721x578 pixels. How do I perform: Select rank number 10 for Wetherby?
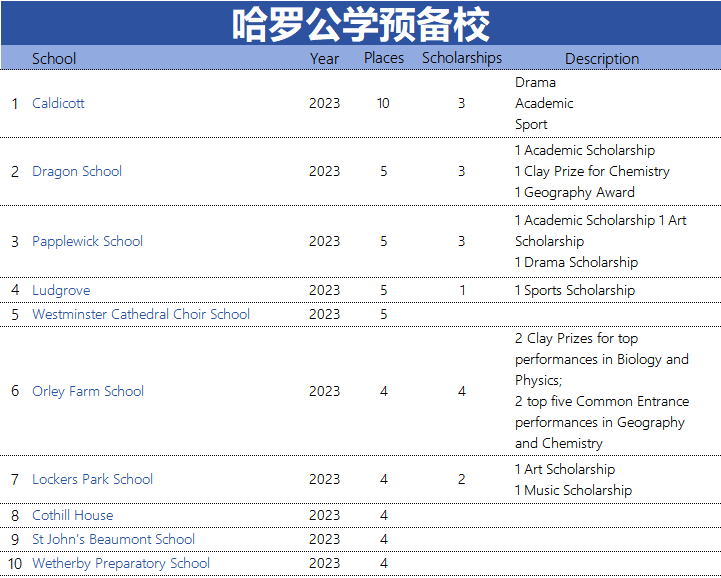[x=15, y=564]
